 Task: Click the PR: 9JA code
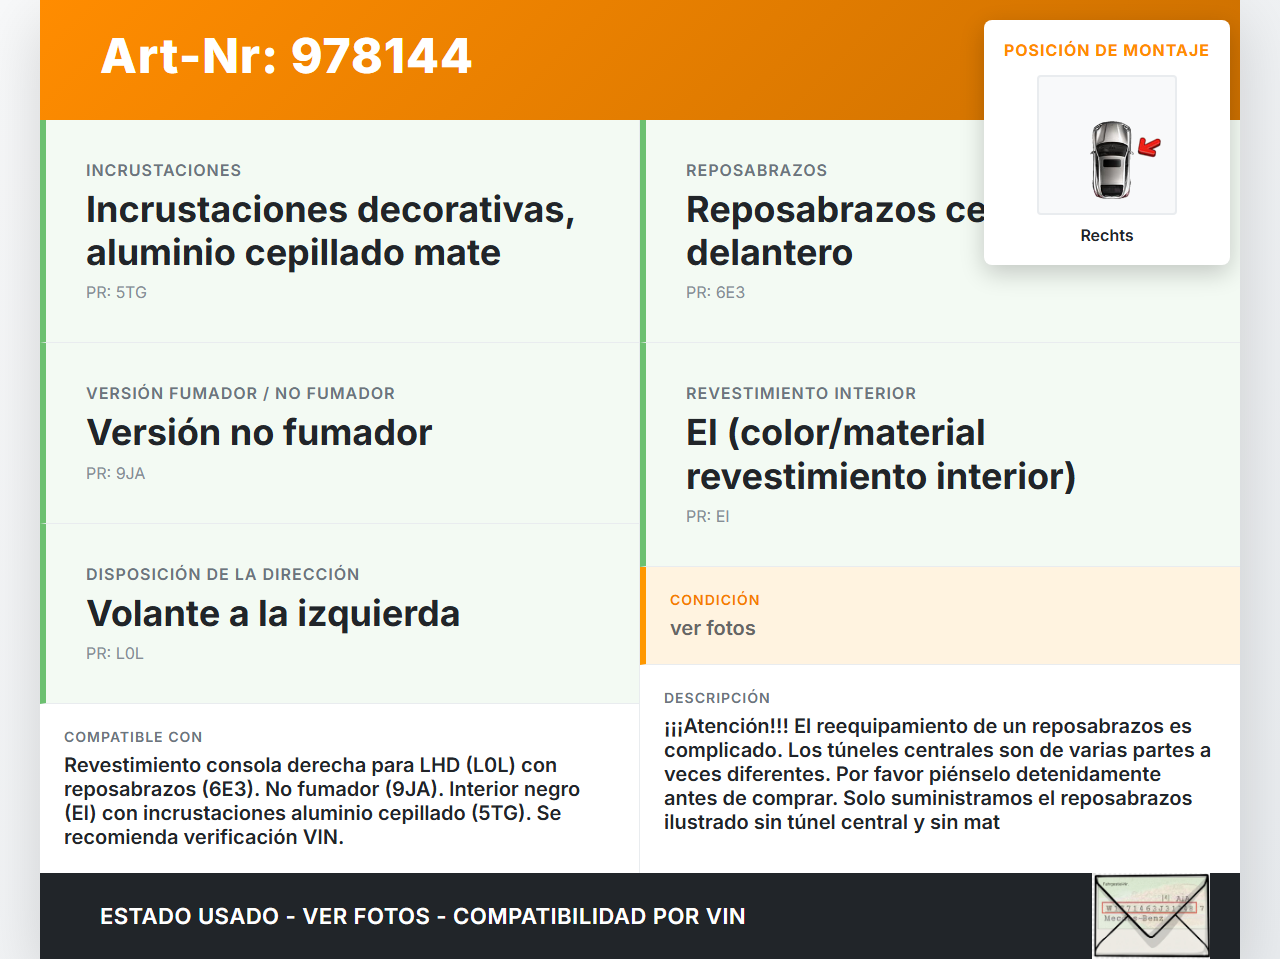pos(115,473)
